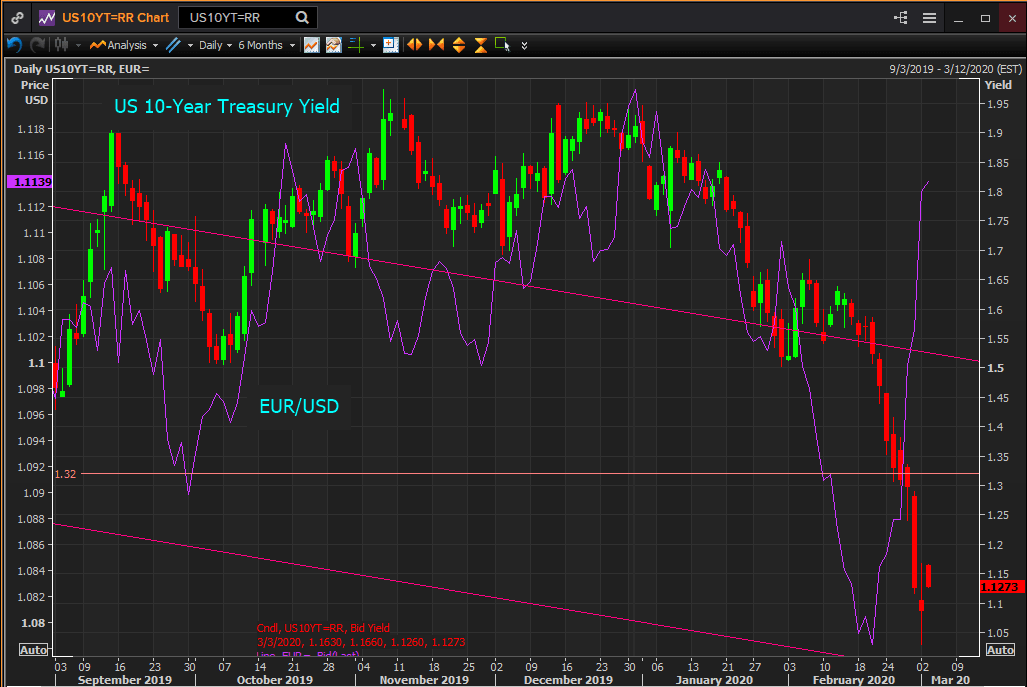Select the zoom rectangle pointer tool

(502, 45)
